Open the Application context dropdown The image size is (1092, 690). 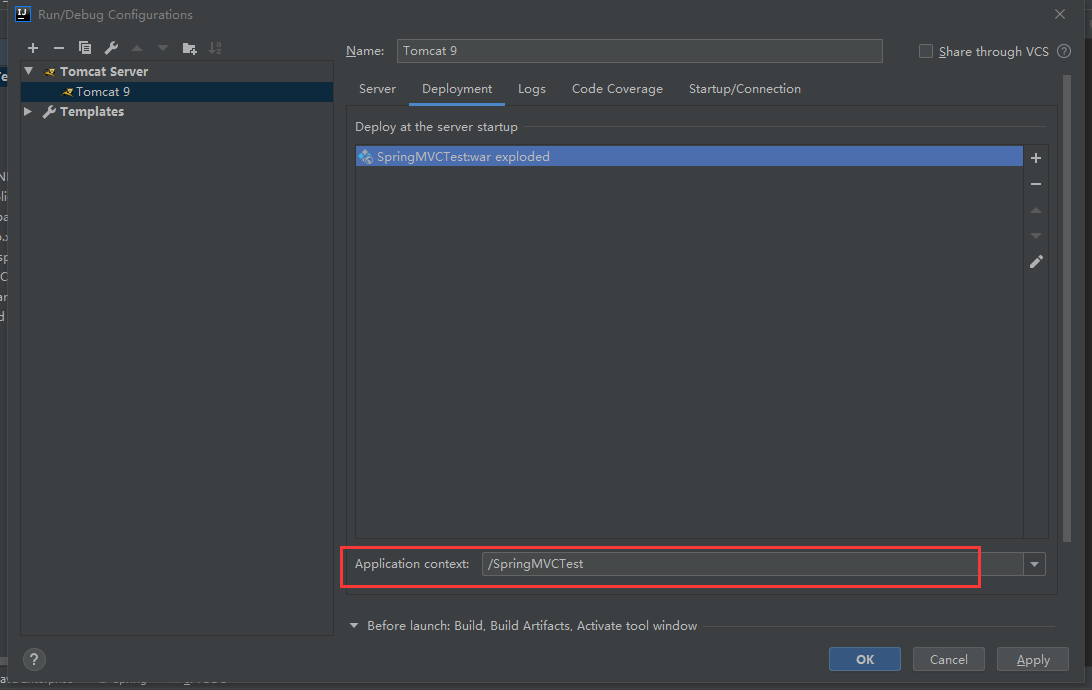[x=1034, y=563]
